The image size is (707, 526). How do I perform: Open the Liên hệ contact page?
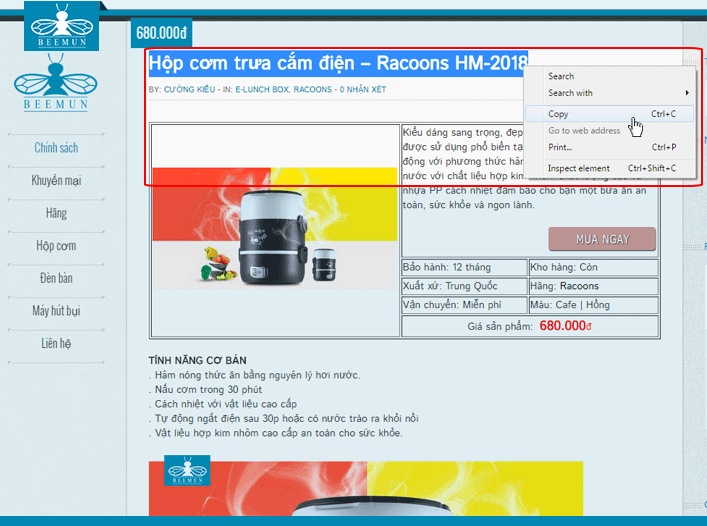tap(56, 343)
